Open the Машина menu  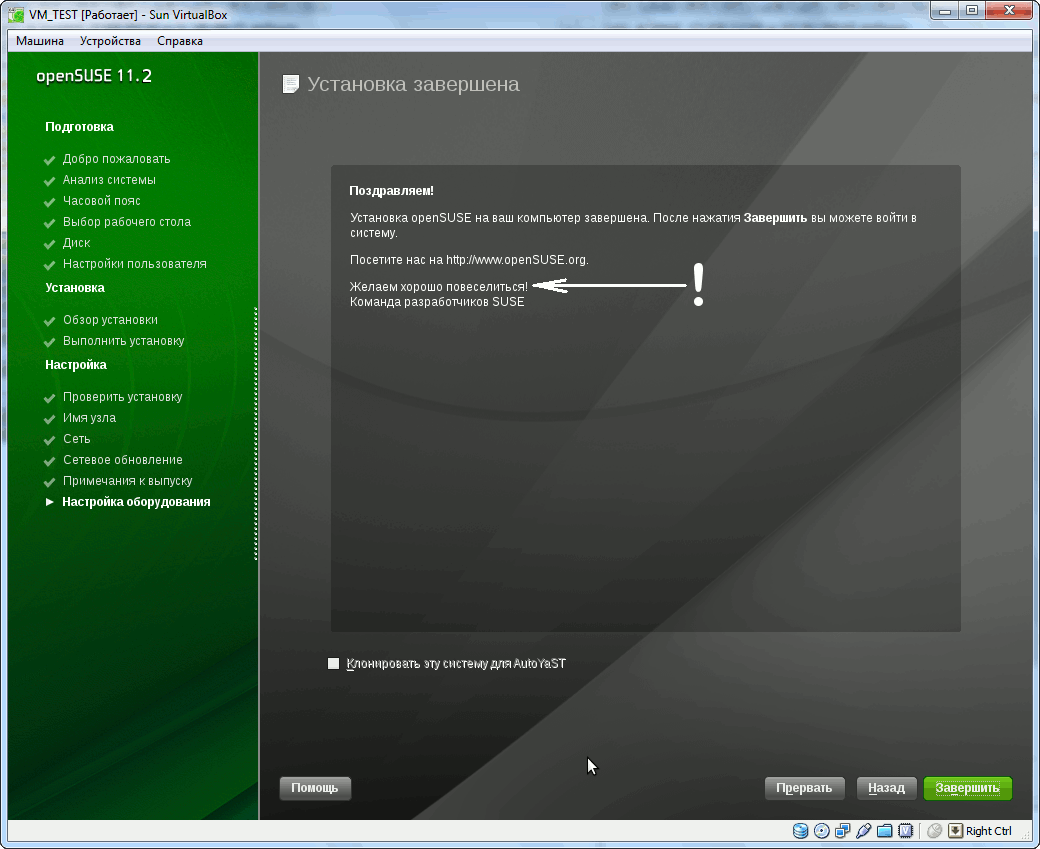[x=40, y=41]
